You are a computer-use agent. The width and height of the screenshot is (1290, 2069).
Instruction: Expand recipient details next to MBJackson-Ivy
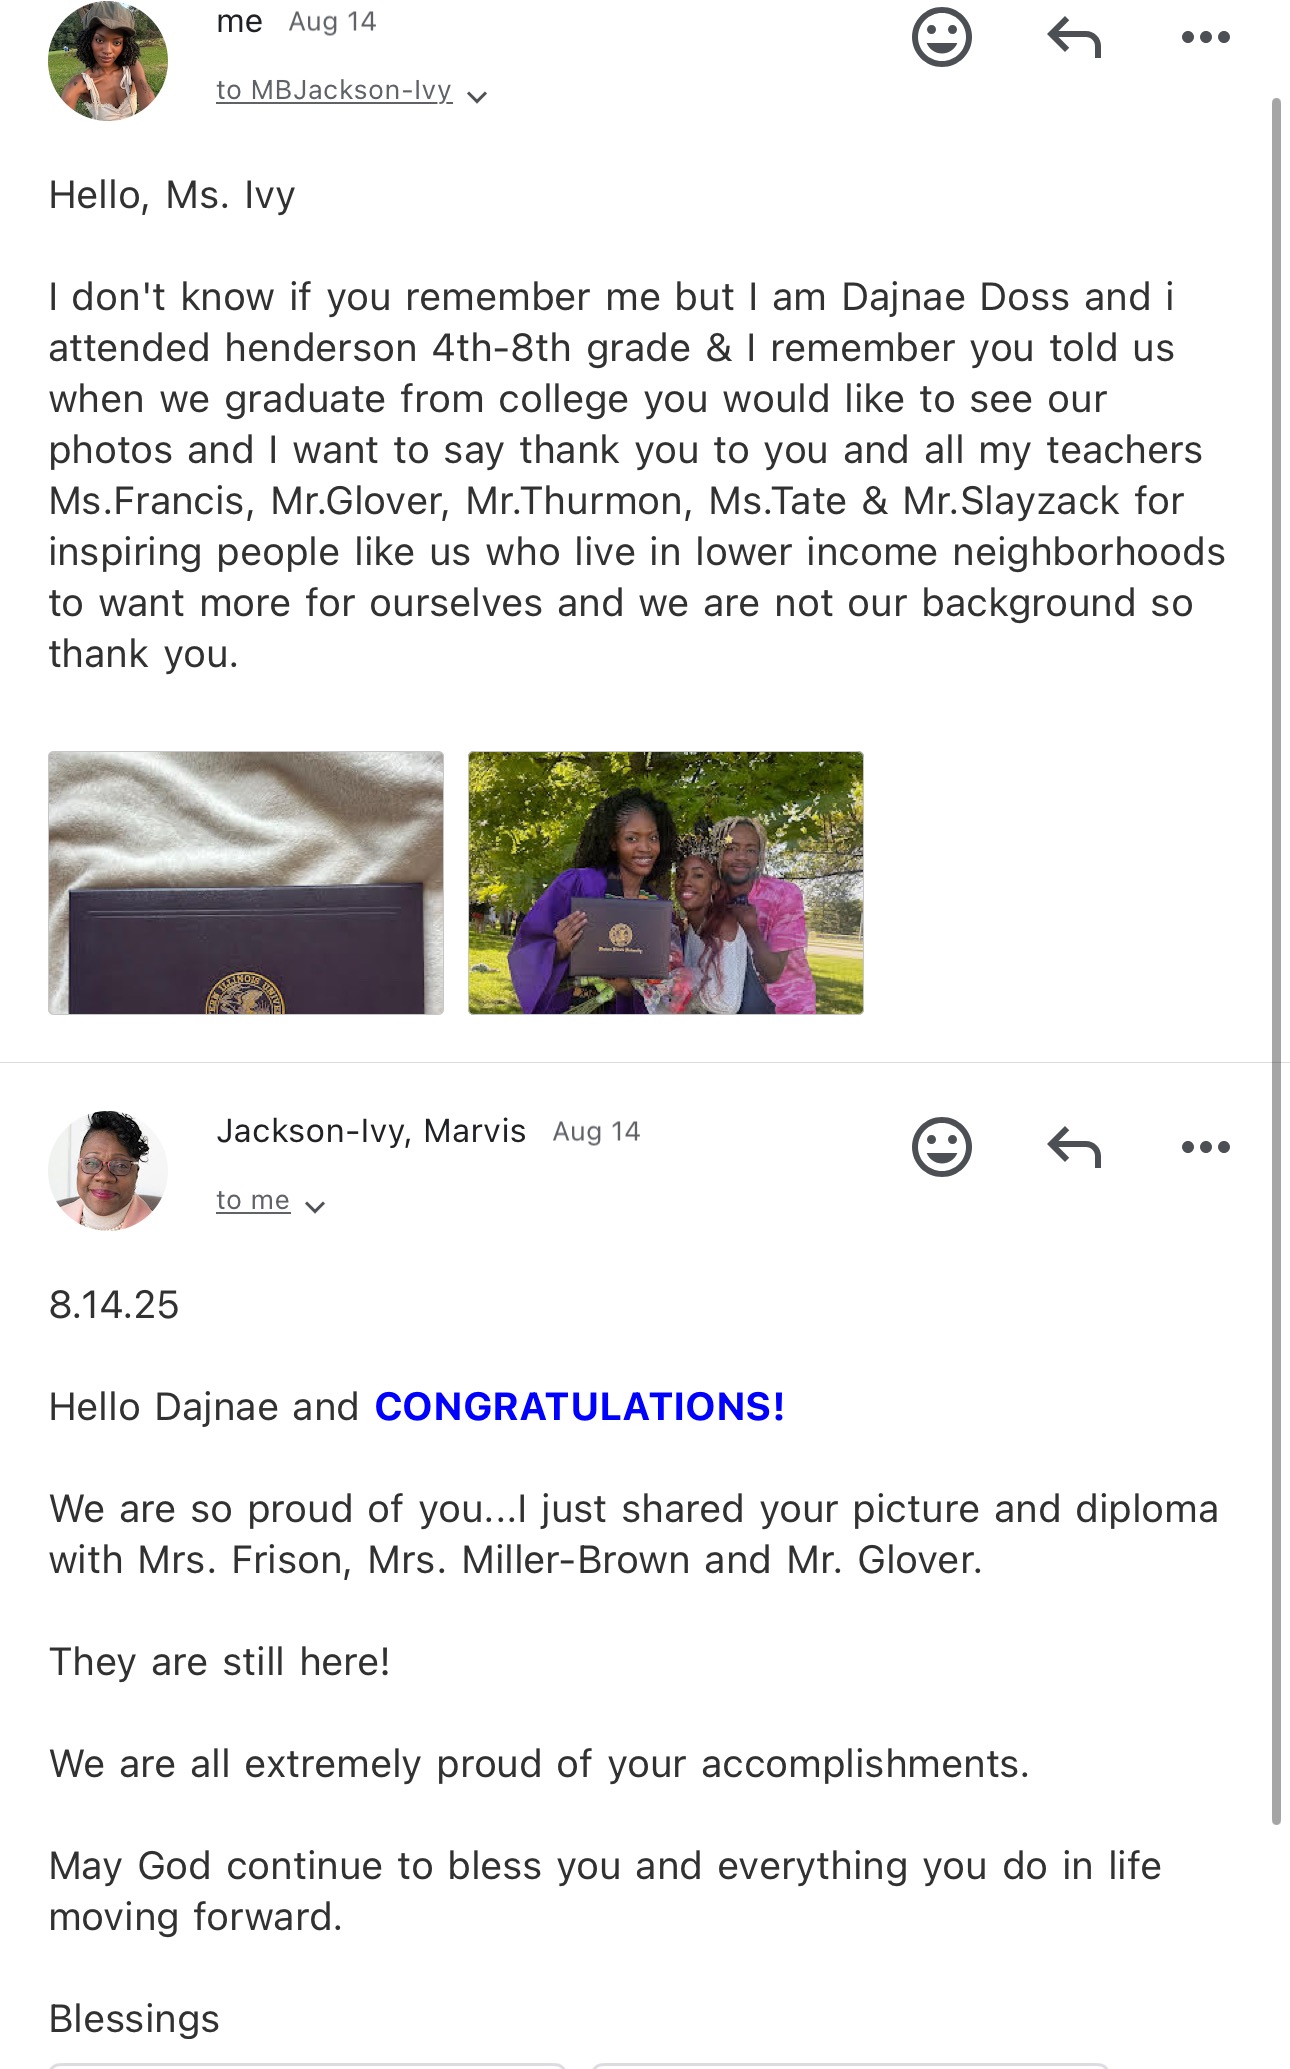pyautogui.click(x=478, y=97)
